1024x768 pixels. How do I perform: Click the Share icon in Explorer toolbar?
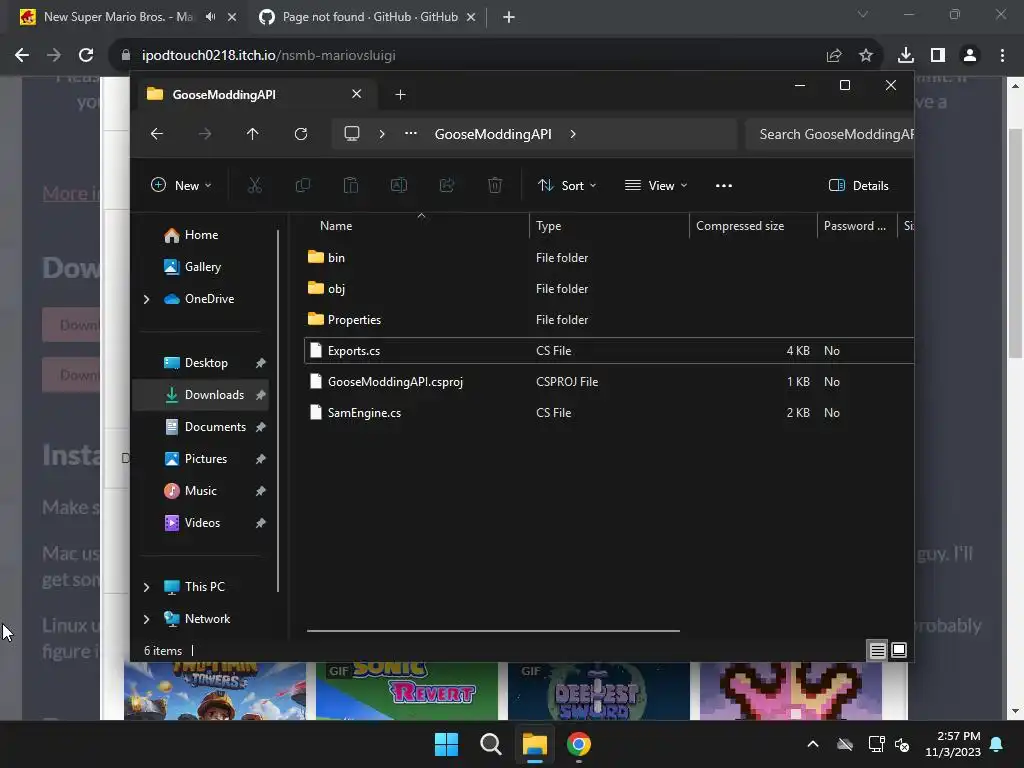pos(447,185)
